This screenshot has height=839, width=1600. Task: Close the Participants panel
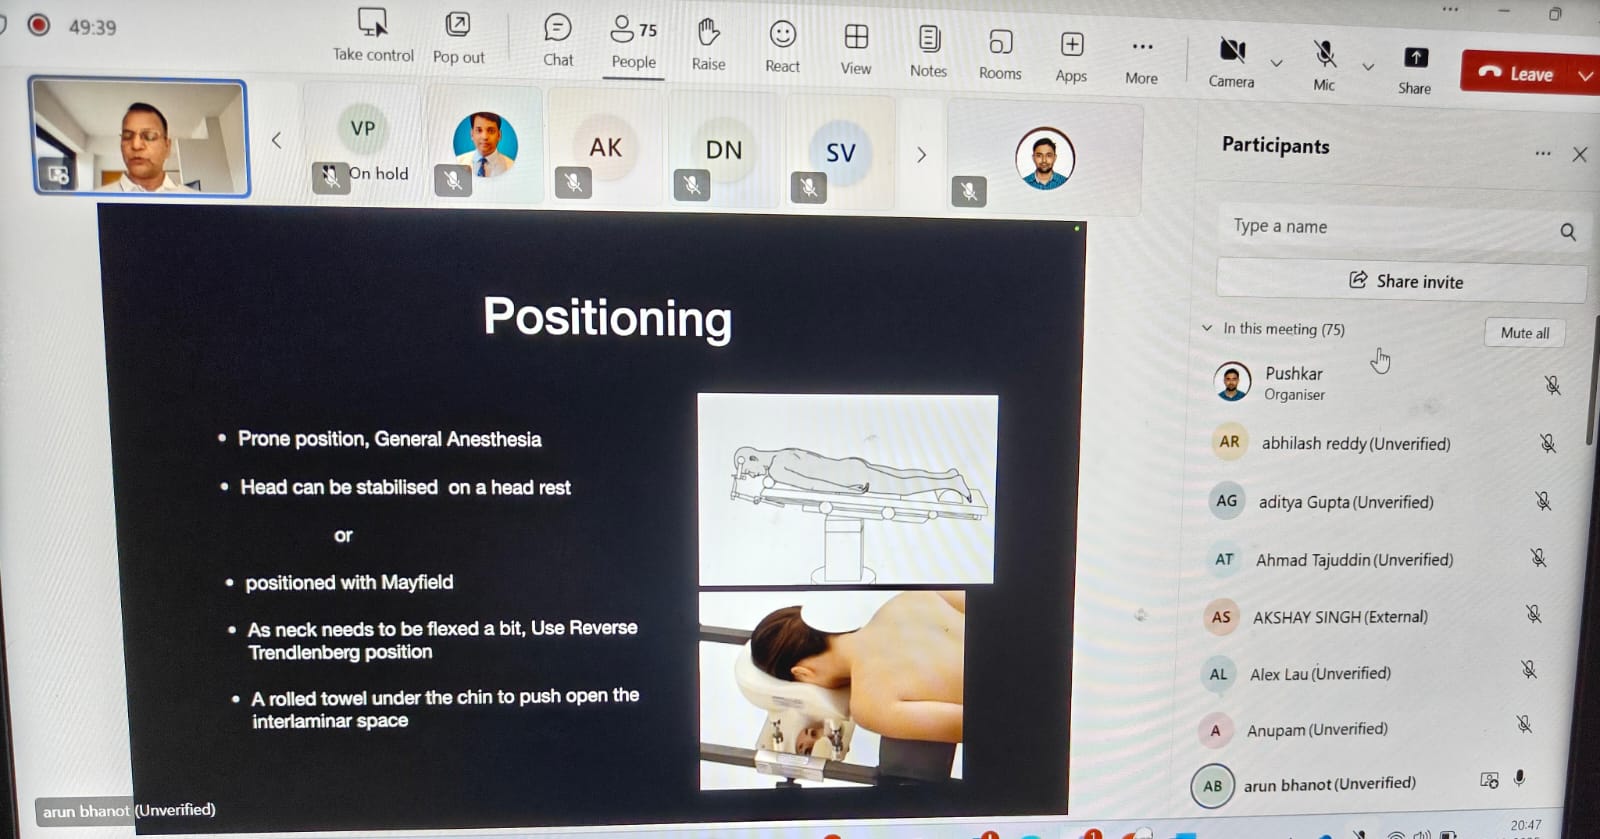1580,154
